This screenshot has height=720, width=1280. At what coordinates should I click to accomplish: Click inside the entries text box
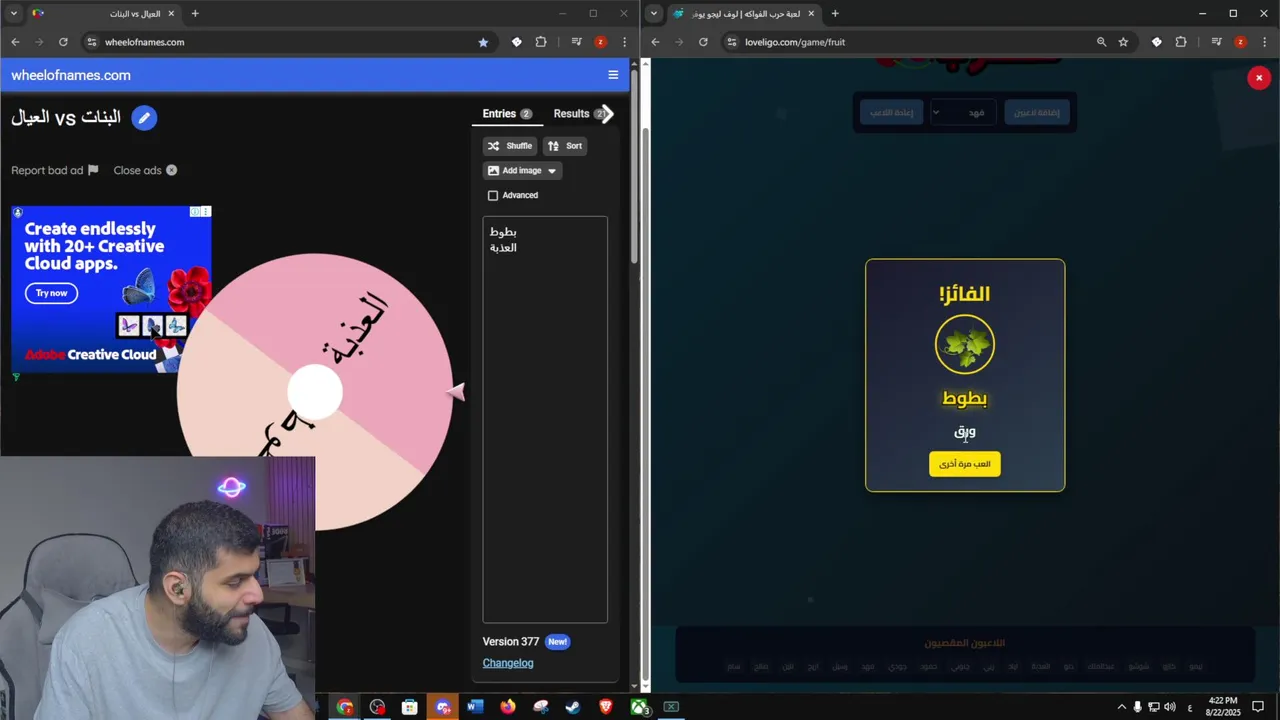pyautogui.click(x=545, y=420)
